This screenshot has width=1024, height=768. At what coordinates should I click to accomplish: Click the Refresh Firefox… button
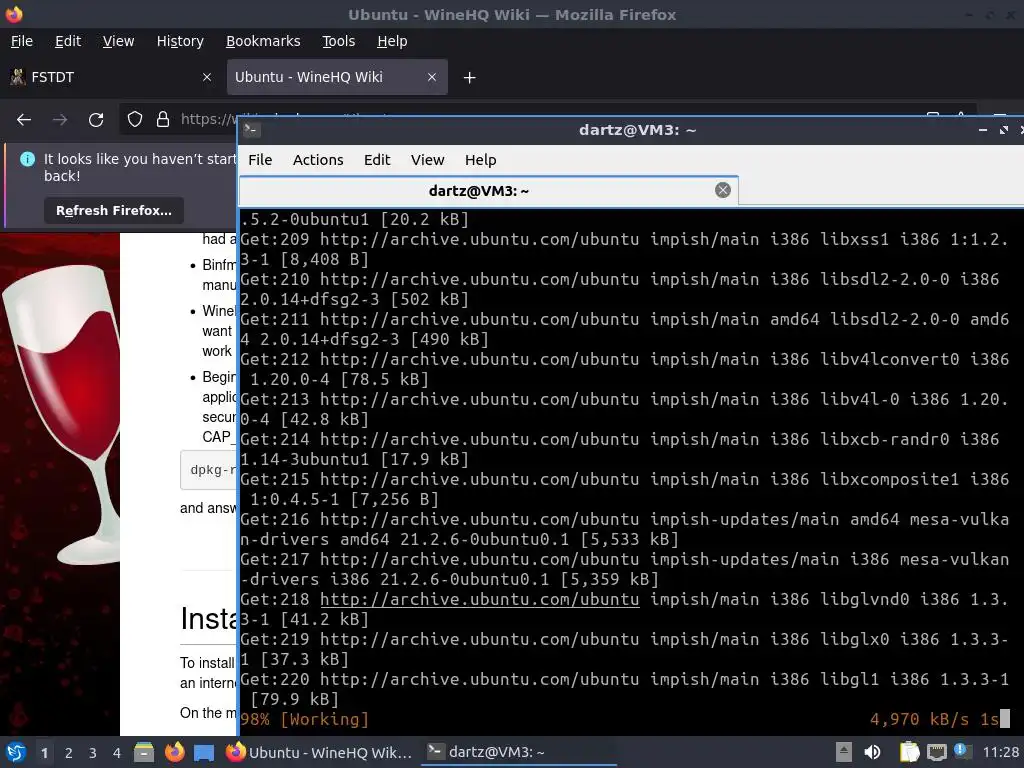pyautogui.click(x=114, y=210)
